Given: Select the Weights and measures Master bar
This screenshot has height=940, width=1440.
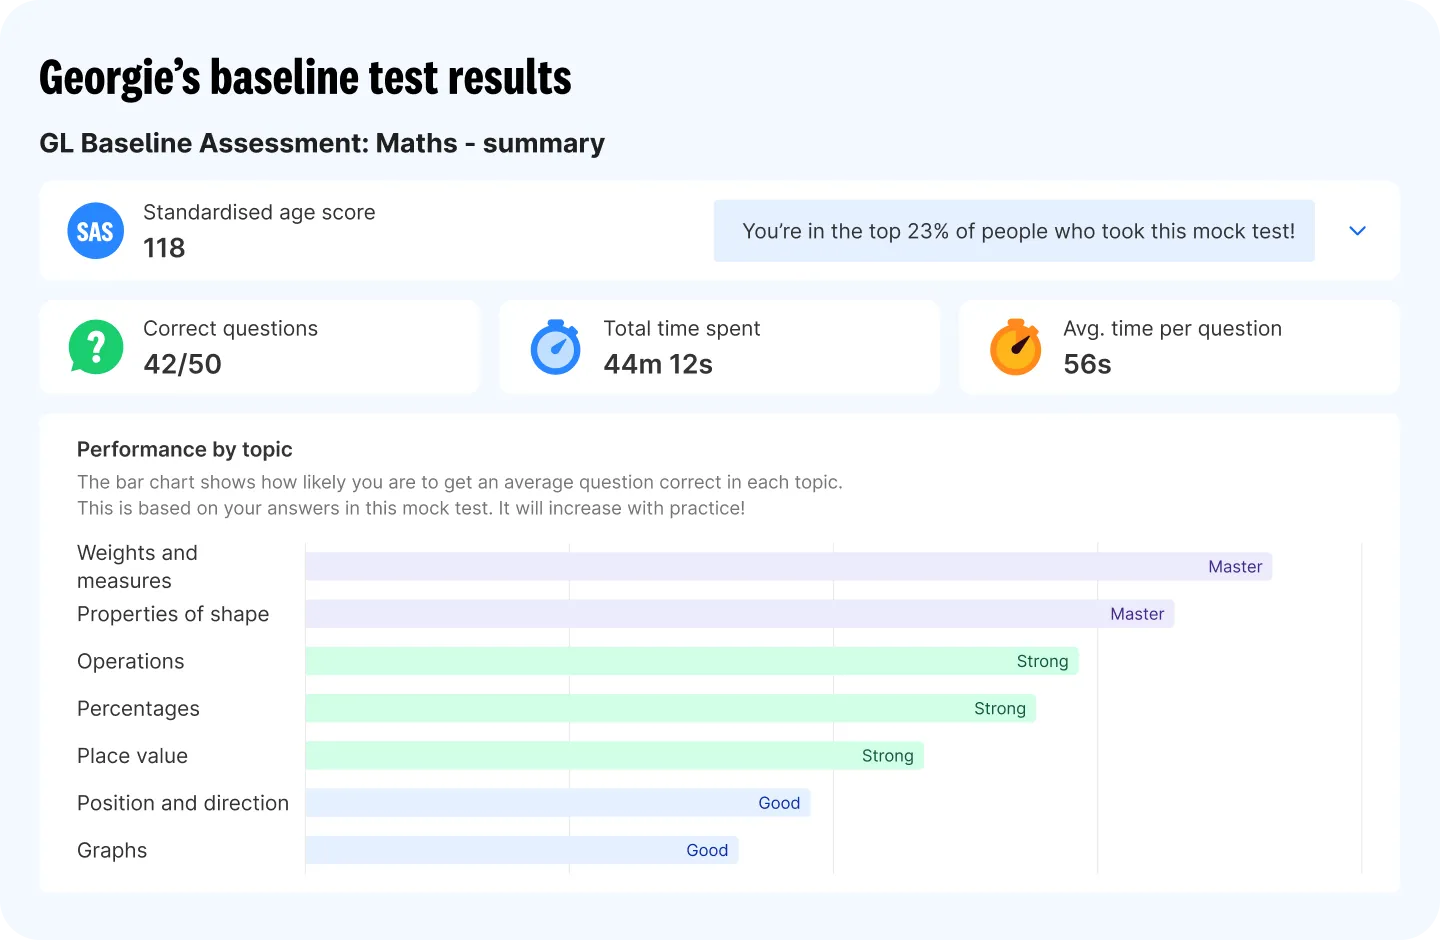Looking at the screenshot, I should pos(788,567).
